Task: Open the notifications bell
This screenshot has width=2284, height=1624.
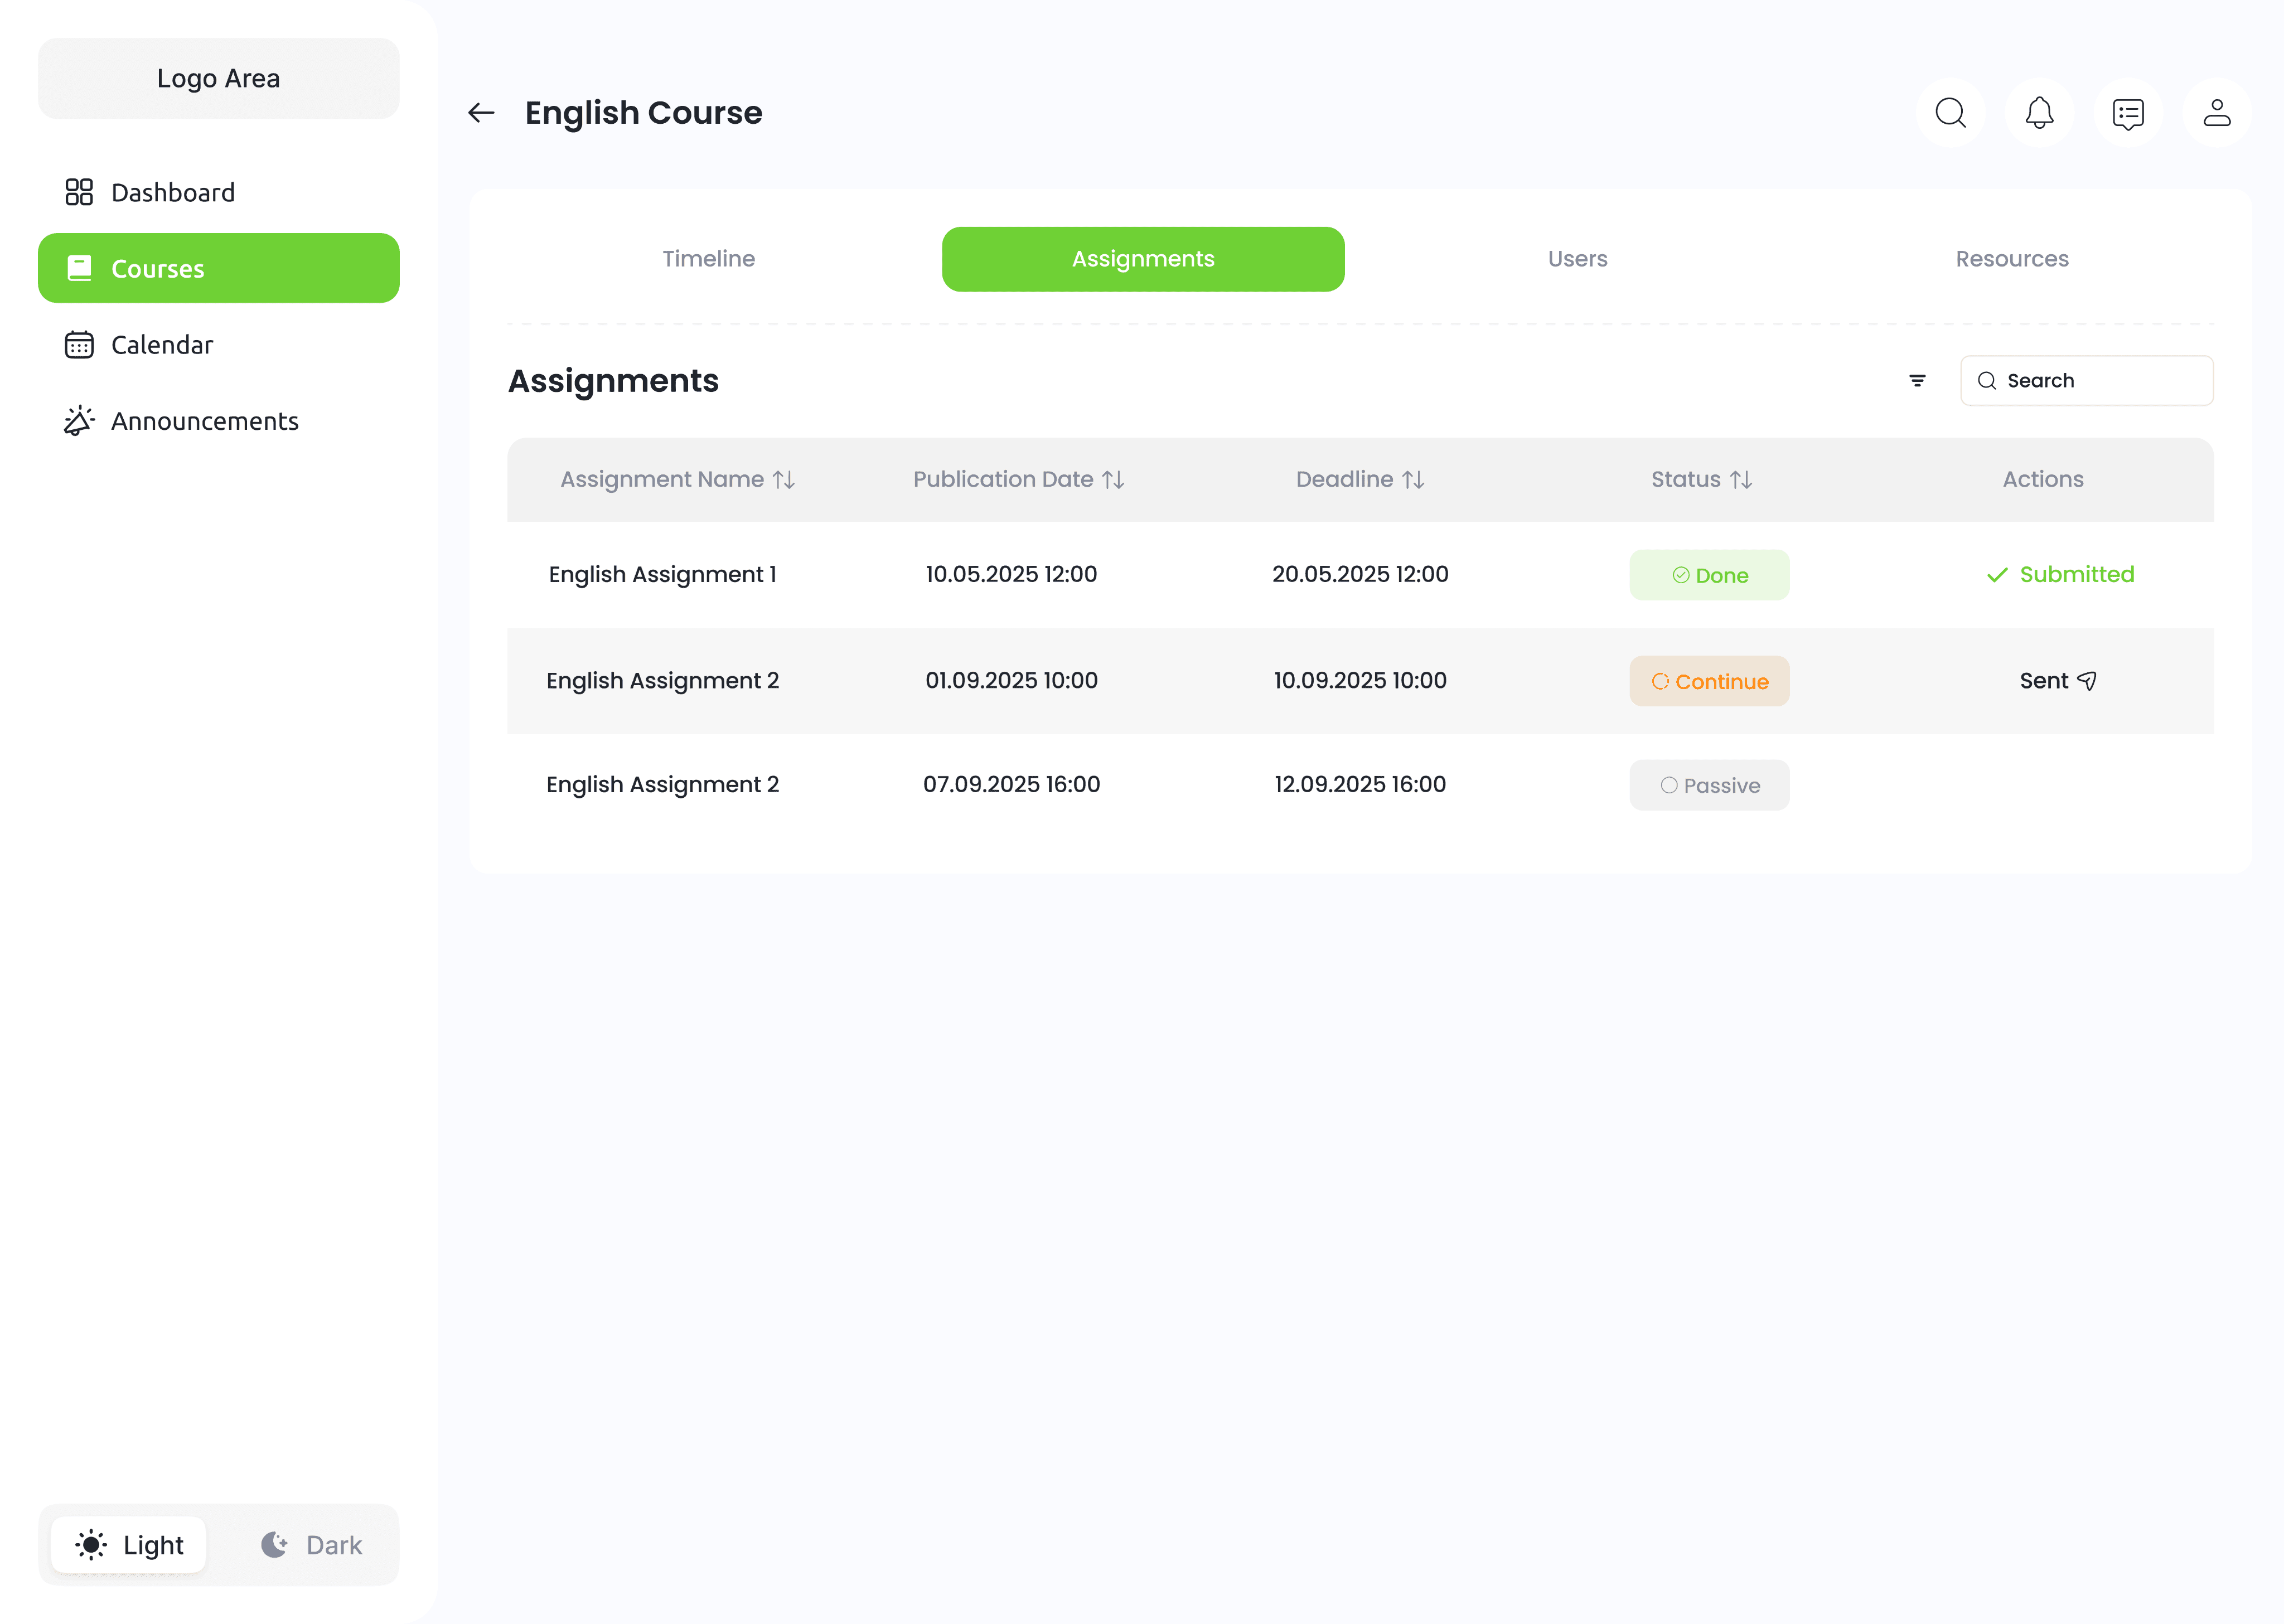Action: pyautogui.click(x=2039, y=113)
